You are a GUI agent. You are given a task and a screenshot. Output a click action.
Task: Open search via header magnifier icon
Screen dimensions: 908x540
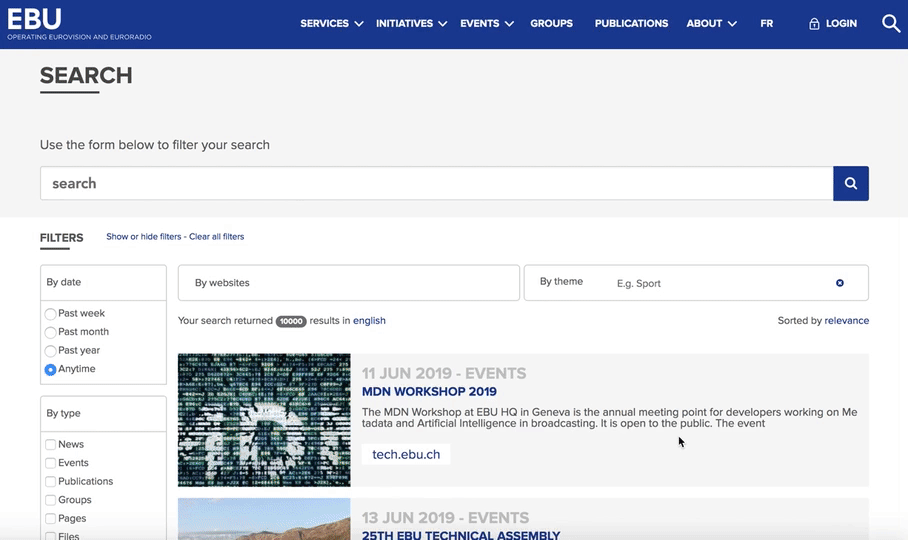(x=891, y=23)
